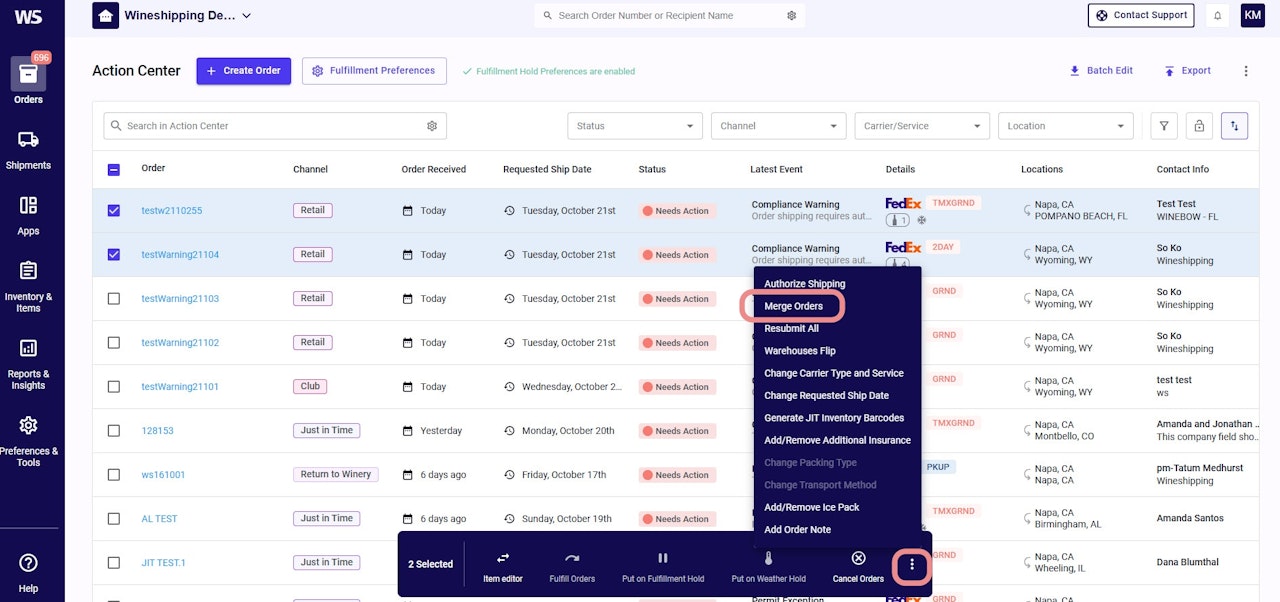Open order link testWarning21102
1280x602 pixels.
pyautogui.click(x=180, y=343)
